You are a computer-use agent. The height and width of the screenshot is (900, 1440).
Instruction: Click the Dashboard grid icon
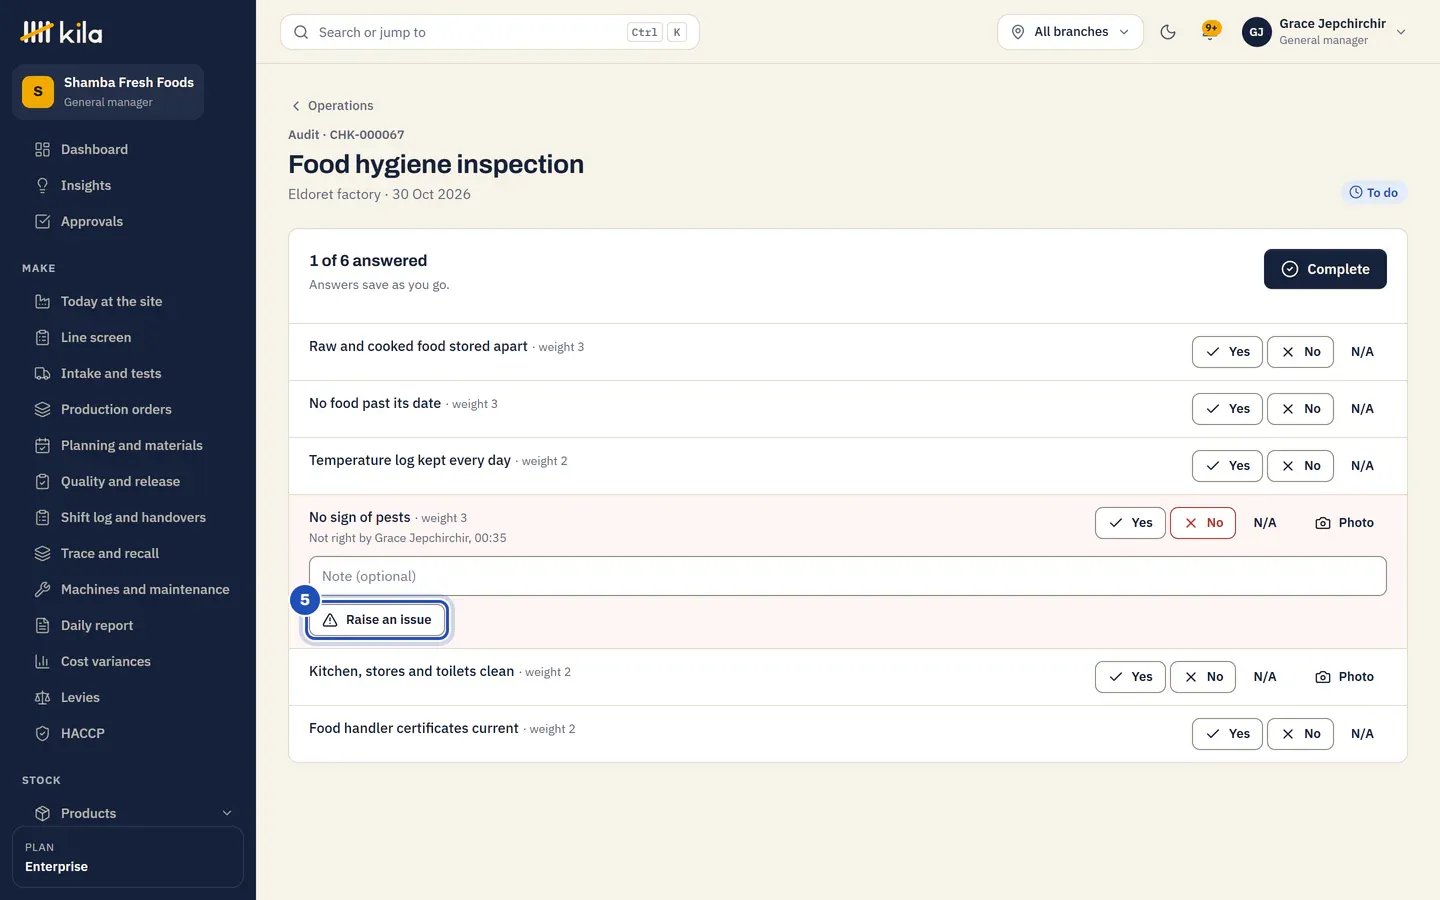[x=42, y=150]
